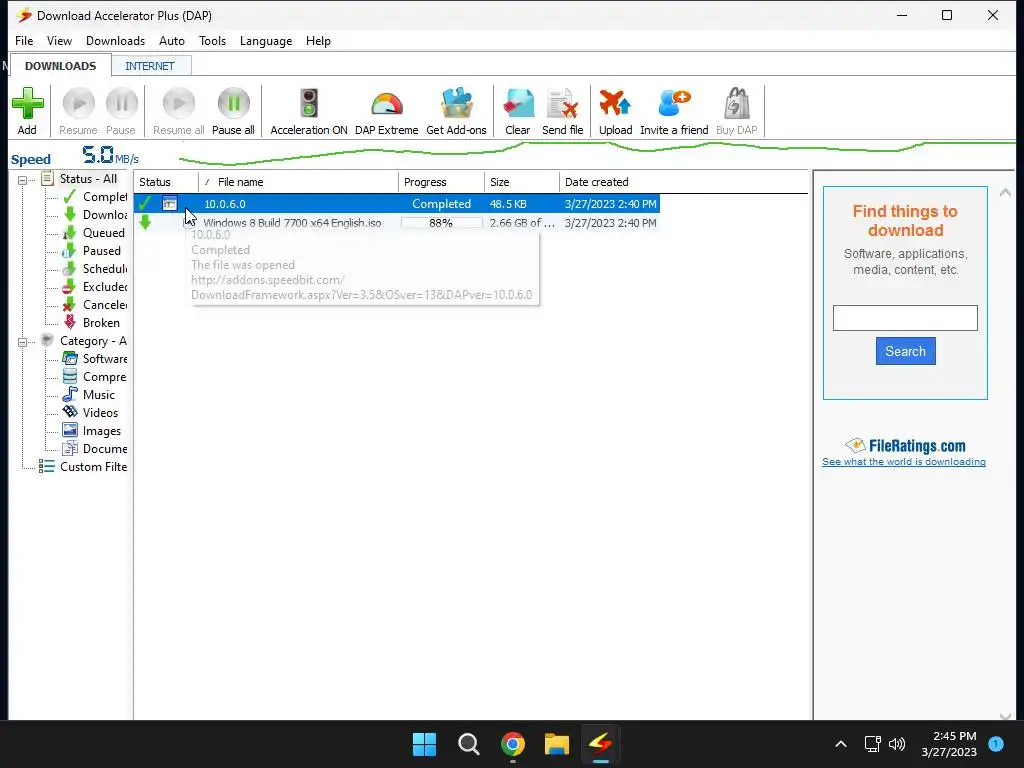Open the Downloads menu

(x=116, y=40)
